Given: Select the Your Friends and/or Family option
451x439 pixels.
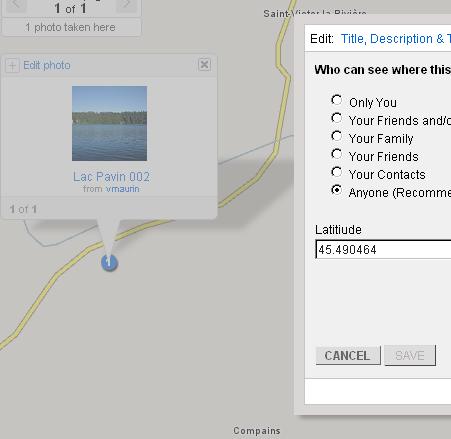Looking at the screenshot, I should click(x=337, y=118).
